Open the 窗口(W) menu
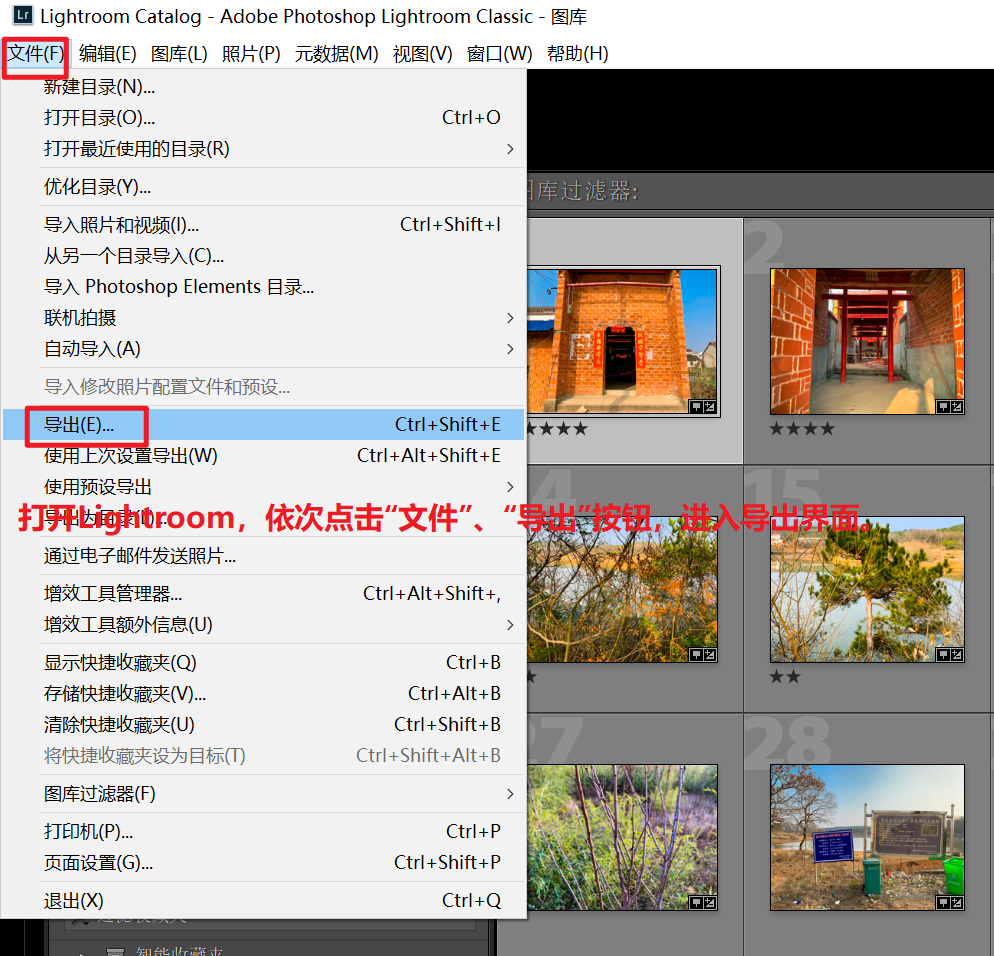The image size is (994, 956). [x=500, y=54]
